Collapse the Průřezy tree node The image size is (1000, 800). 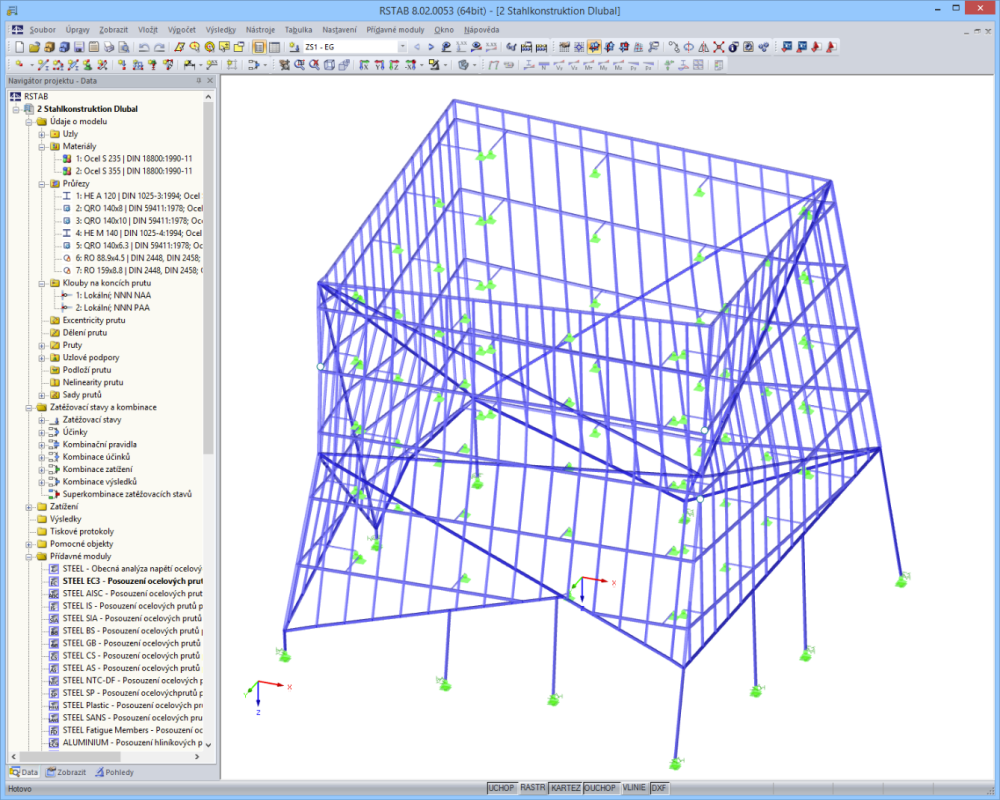click(41, 184)
